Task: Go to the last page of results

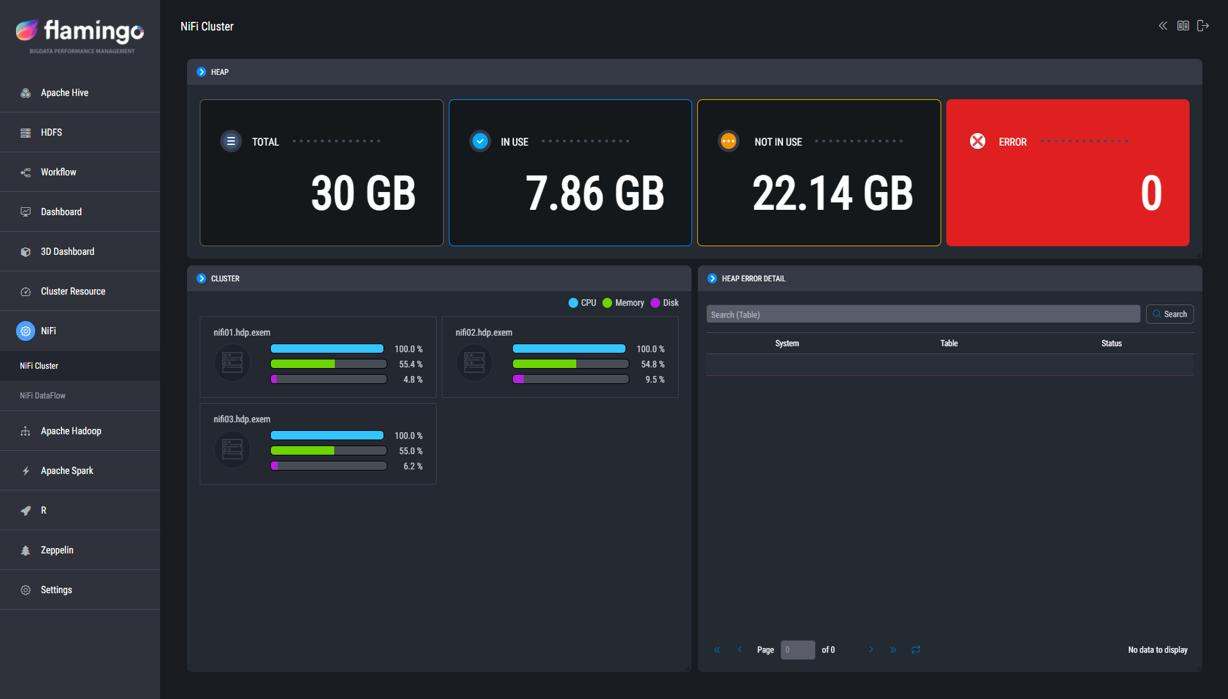Action: (x=893, y=650)
